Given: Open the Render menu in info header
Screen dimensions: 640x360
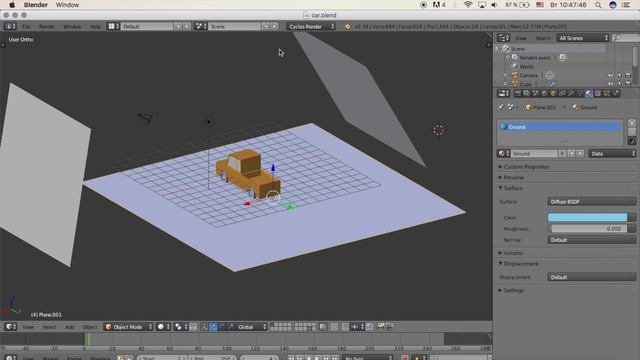Looking at the screenshot, I should coord(47,27).
